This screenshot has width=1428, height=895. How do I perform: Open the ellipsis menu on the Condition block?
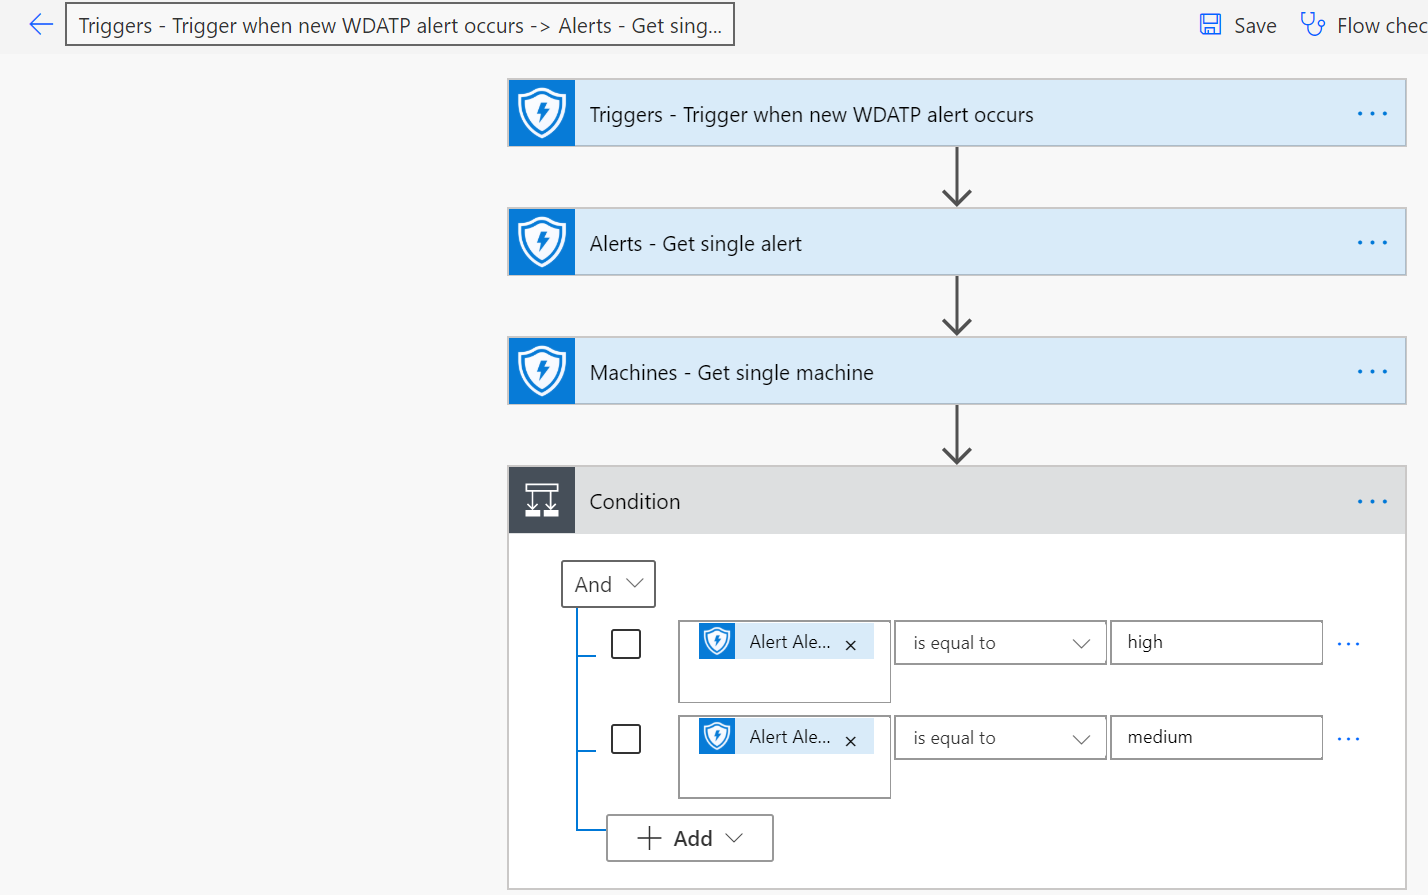click(1371, 501)
